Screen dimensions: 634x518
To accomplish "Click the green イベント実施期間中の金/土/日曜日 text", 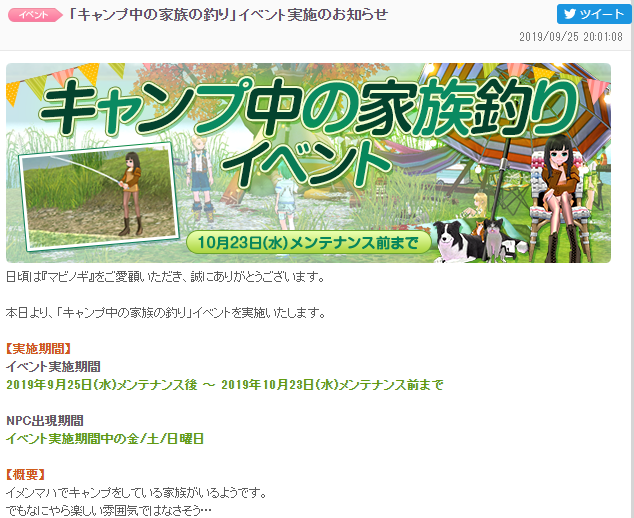I will coord(105,439).
